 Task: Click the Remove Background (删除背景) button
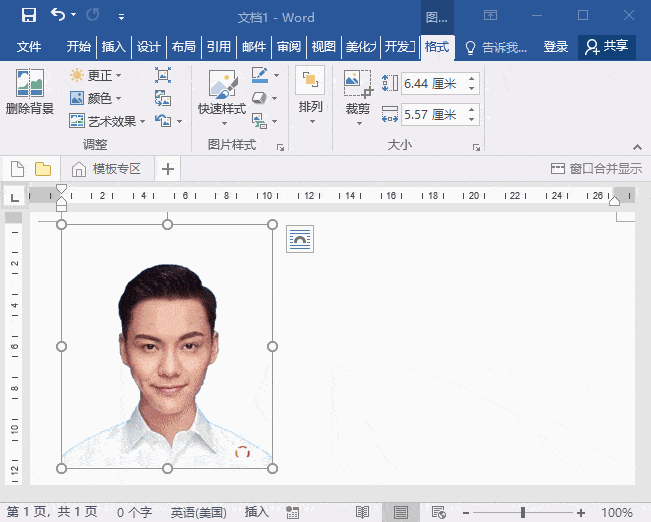(29, 93)
